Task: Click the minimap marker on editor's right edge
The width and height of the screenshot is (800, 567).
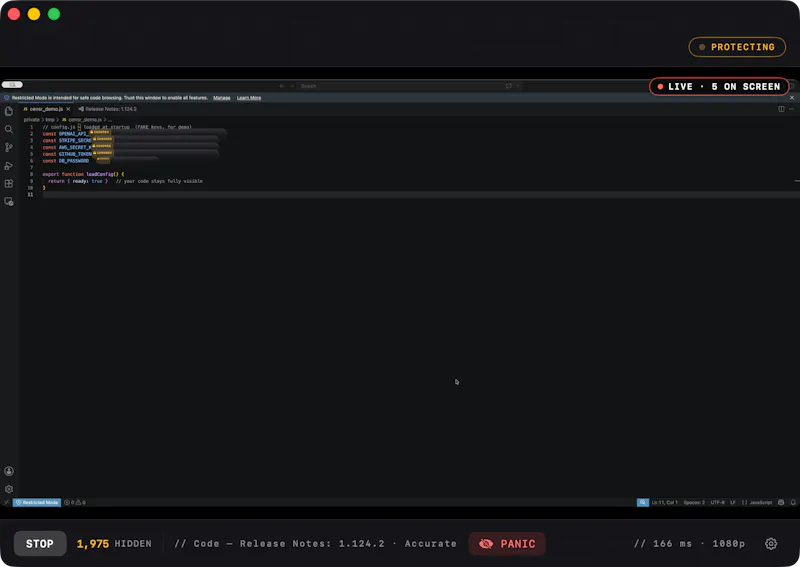Action: click(x=797, y=181)
